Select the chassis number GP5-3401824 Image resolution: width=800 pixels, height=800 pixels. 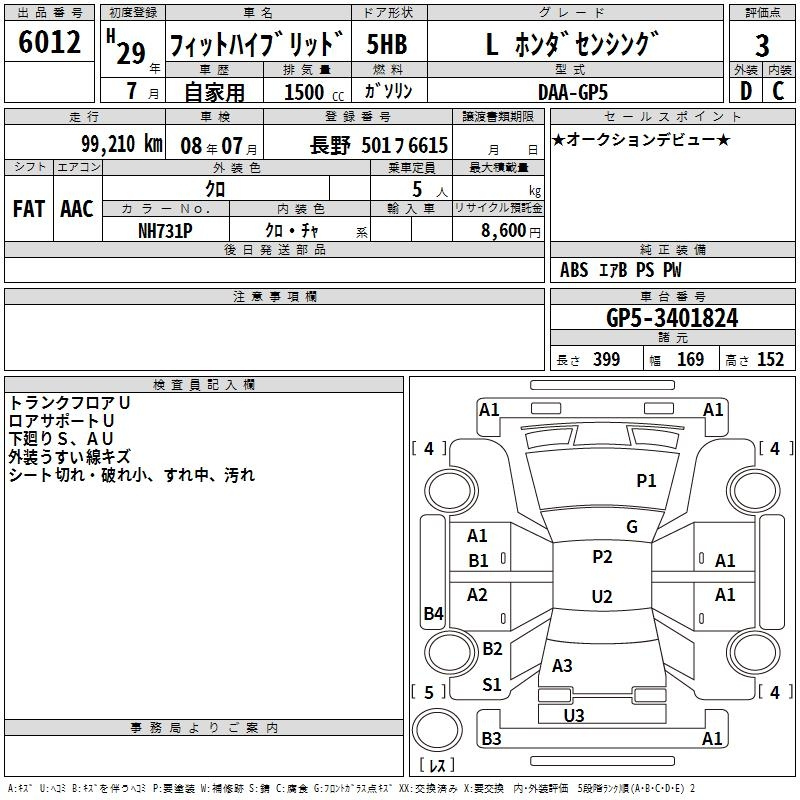tap(672, 318)
